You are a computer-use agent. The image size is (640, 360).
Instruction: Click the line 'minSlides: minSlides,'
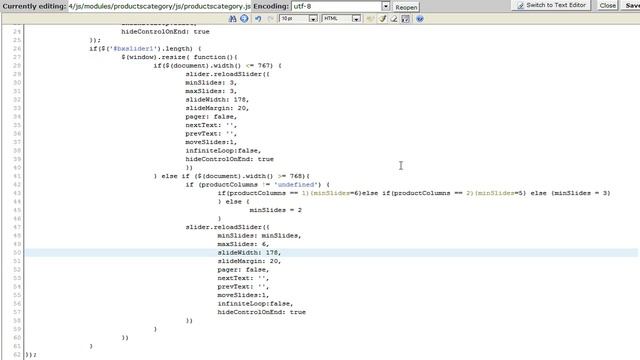coord(259,236)
